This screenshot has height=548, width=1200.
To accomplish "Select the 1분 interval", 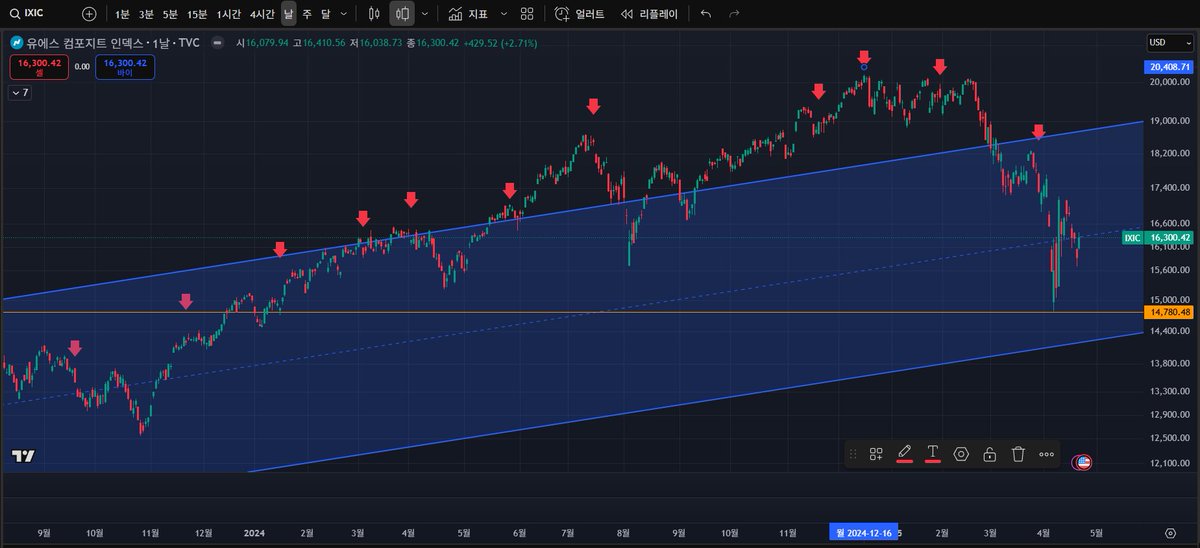I will [x=122, y=14].
